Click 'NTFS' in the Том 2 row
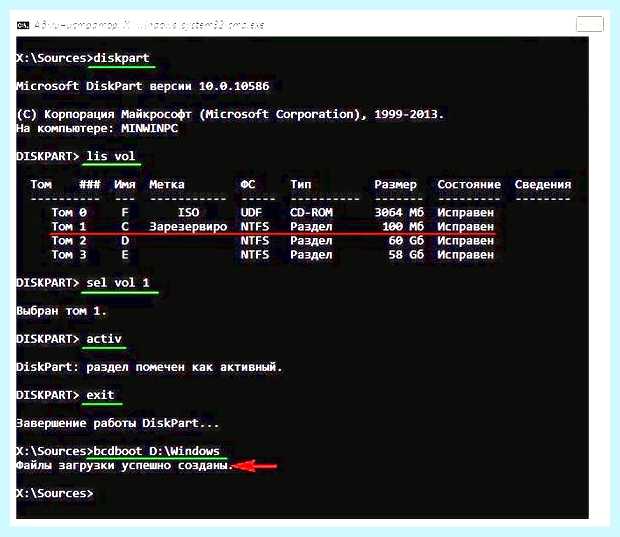The width and height of the screenshot is (620, 537). [x=255, y=241]
